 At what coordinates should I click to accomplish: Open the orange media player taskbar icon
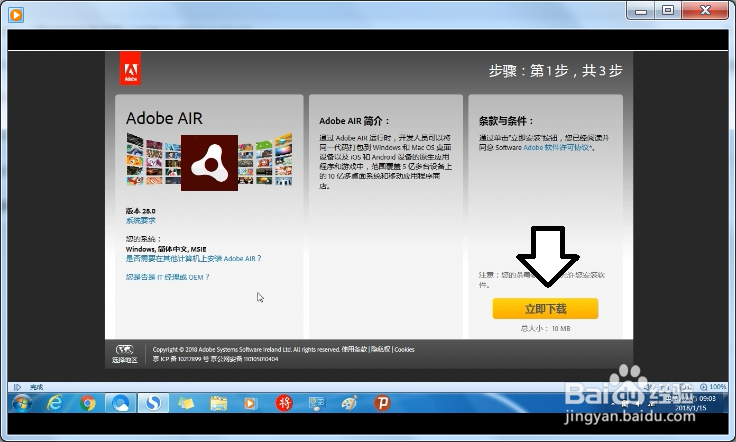(251, 403)
